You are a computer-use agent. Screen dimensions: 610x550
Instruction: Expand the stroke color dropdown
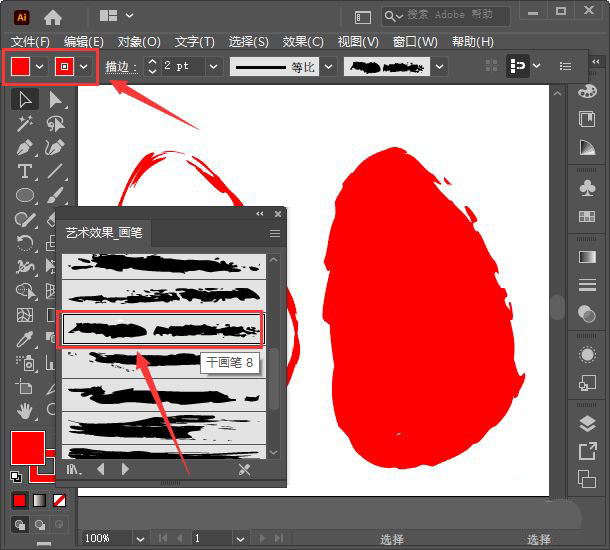[x=84, y=67]
